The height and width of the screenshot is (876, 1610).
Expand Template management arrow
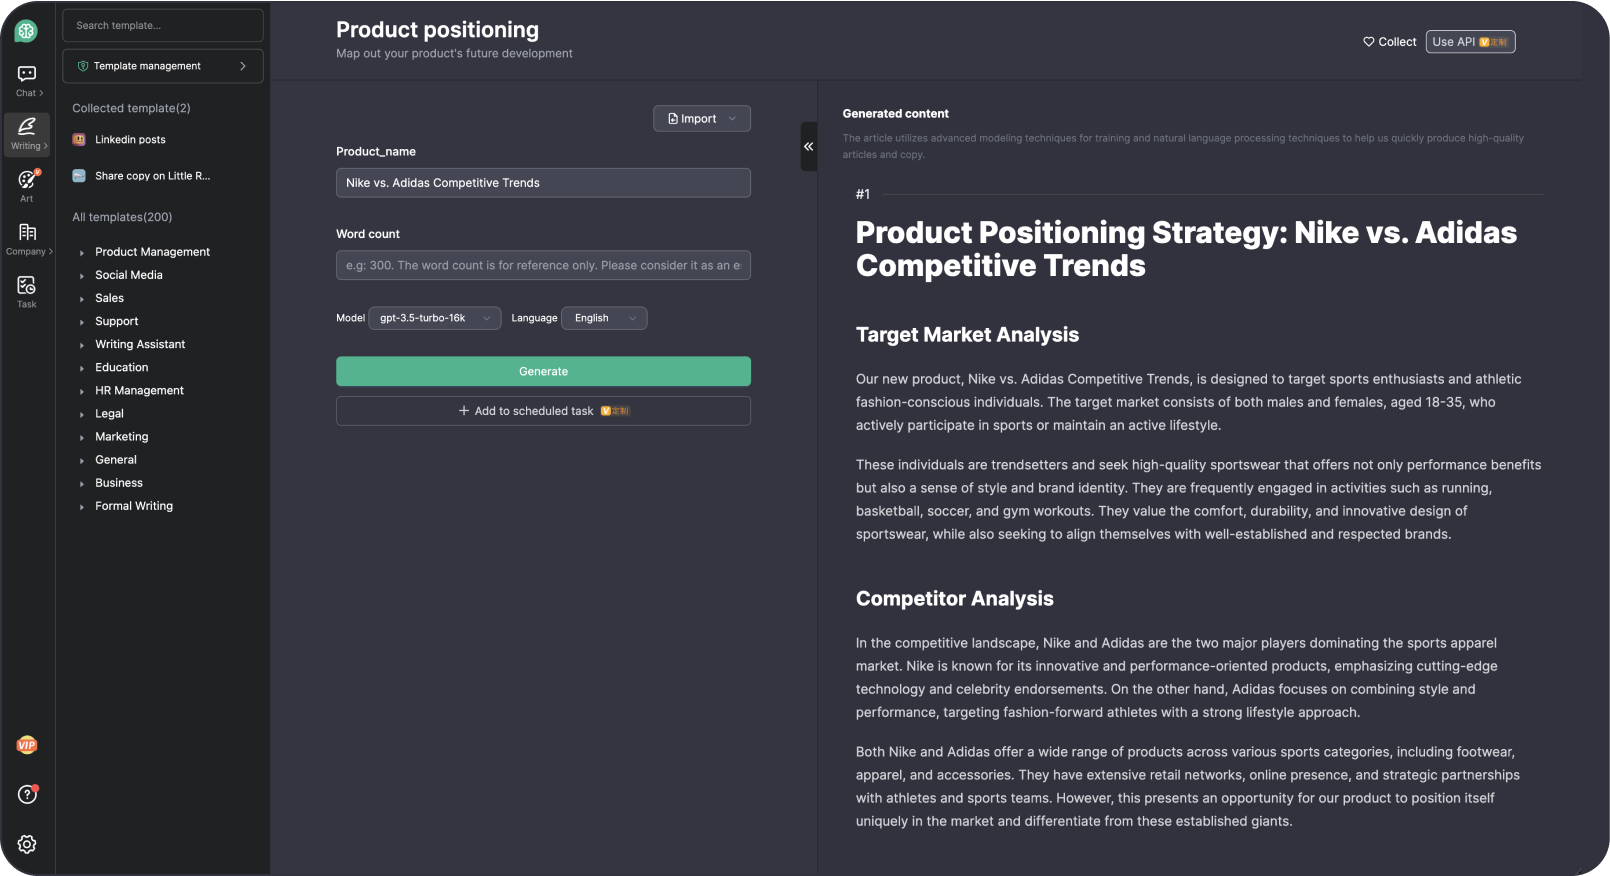point(243,66)
